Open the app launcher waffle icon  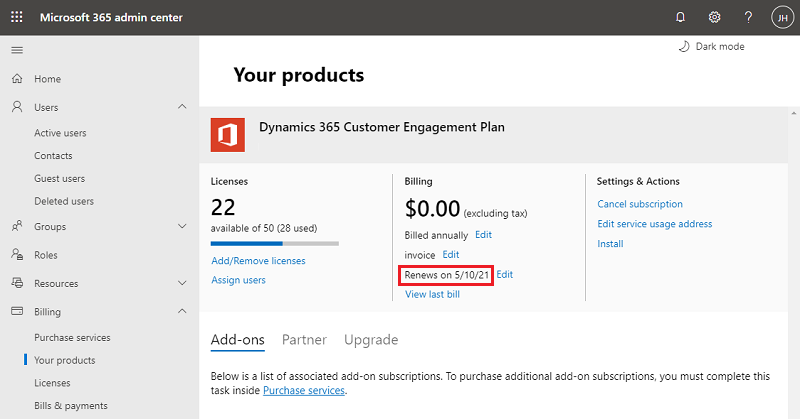coord(17,17)
